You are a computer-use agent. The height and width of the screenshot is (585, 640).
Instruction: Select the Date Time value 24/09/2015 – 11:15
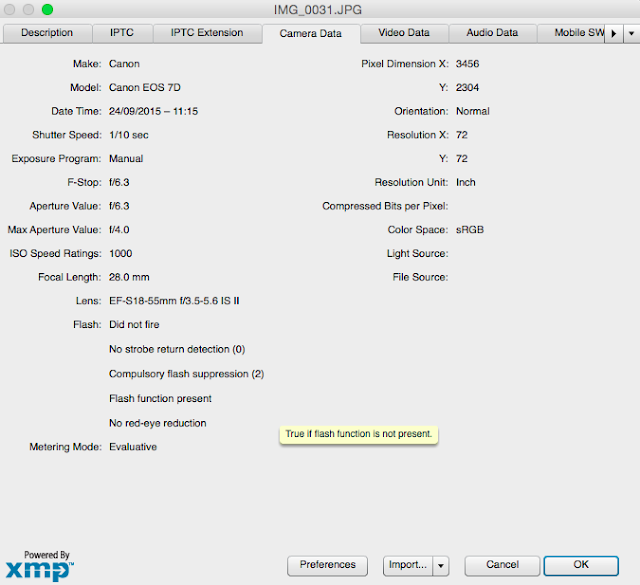(x=153, y=111)
